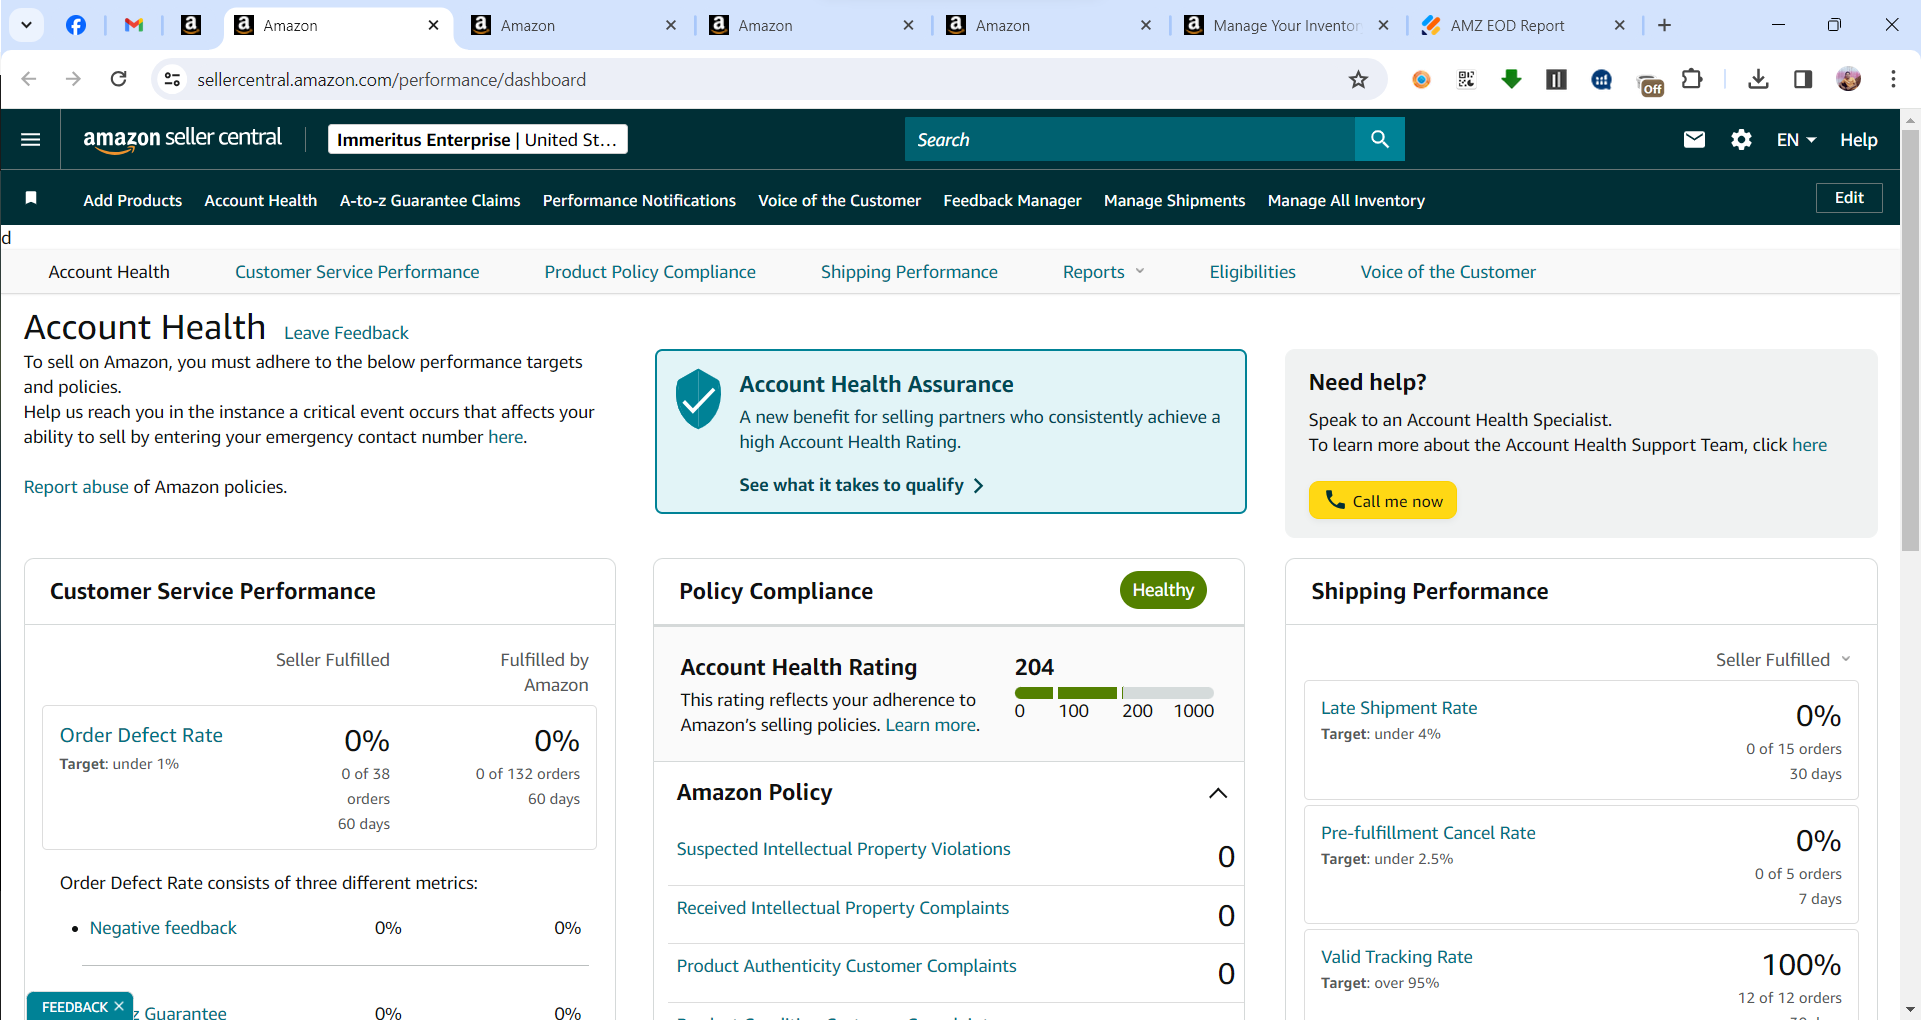Click the browser forward arrow
Image resolution: width=1921 pixels, height=1020 pixels.
[x=73, y=79]
